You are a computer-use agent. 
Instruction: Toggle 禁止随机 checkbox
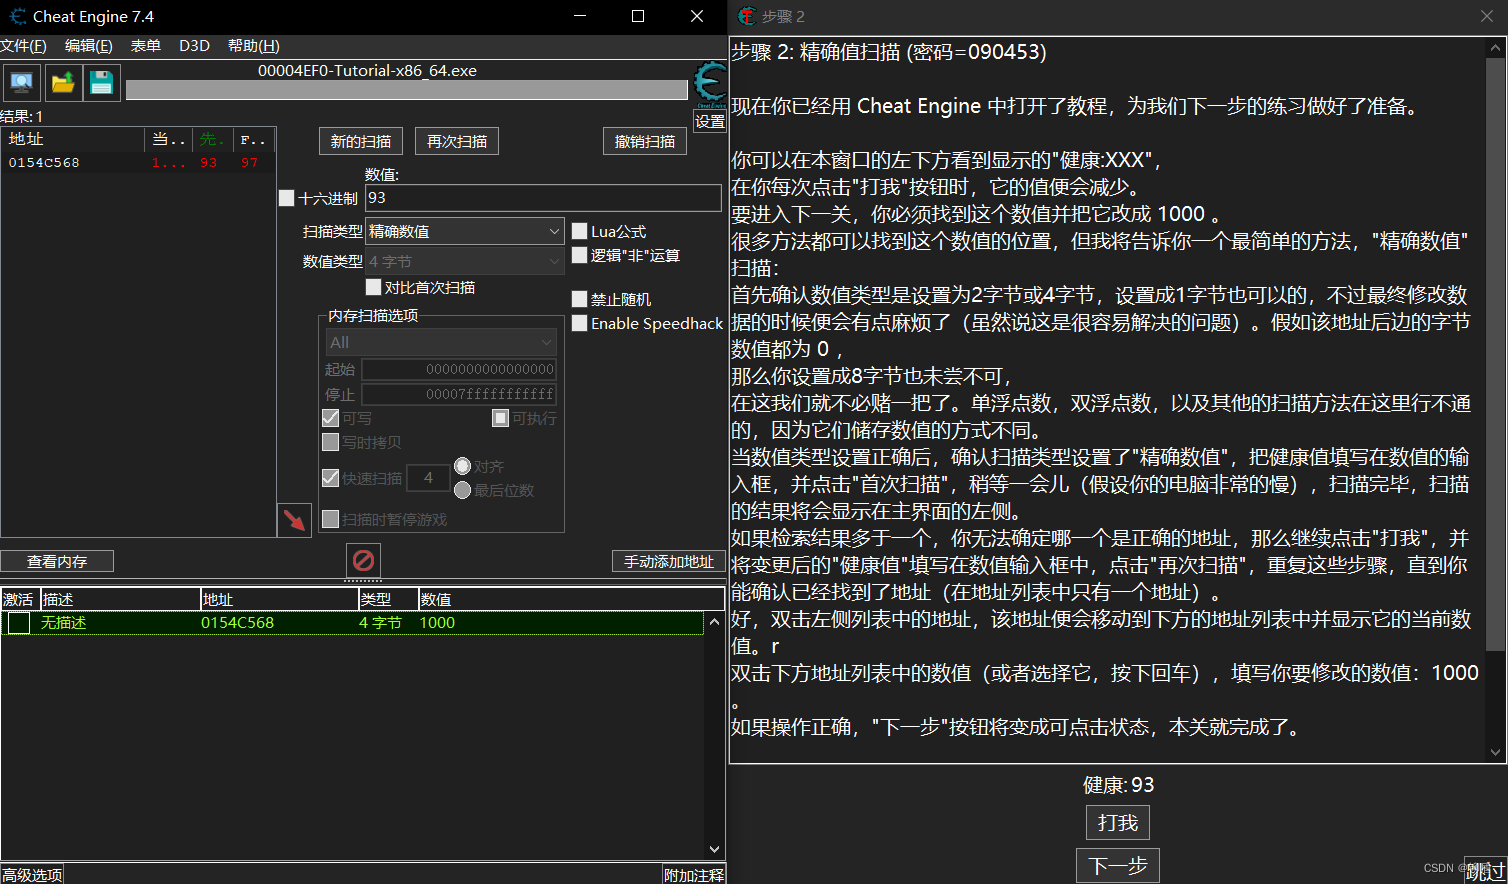579,299
